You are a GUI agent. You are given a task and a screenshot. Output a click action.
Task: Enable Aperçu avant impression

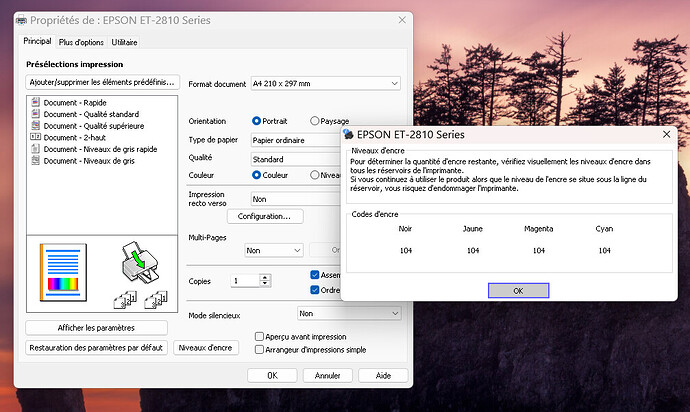[x=260, y=336]
